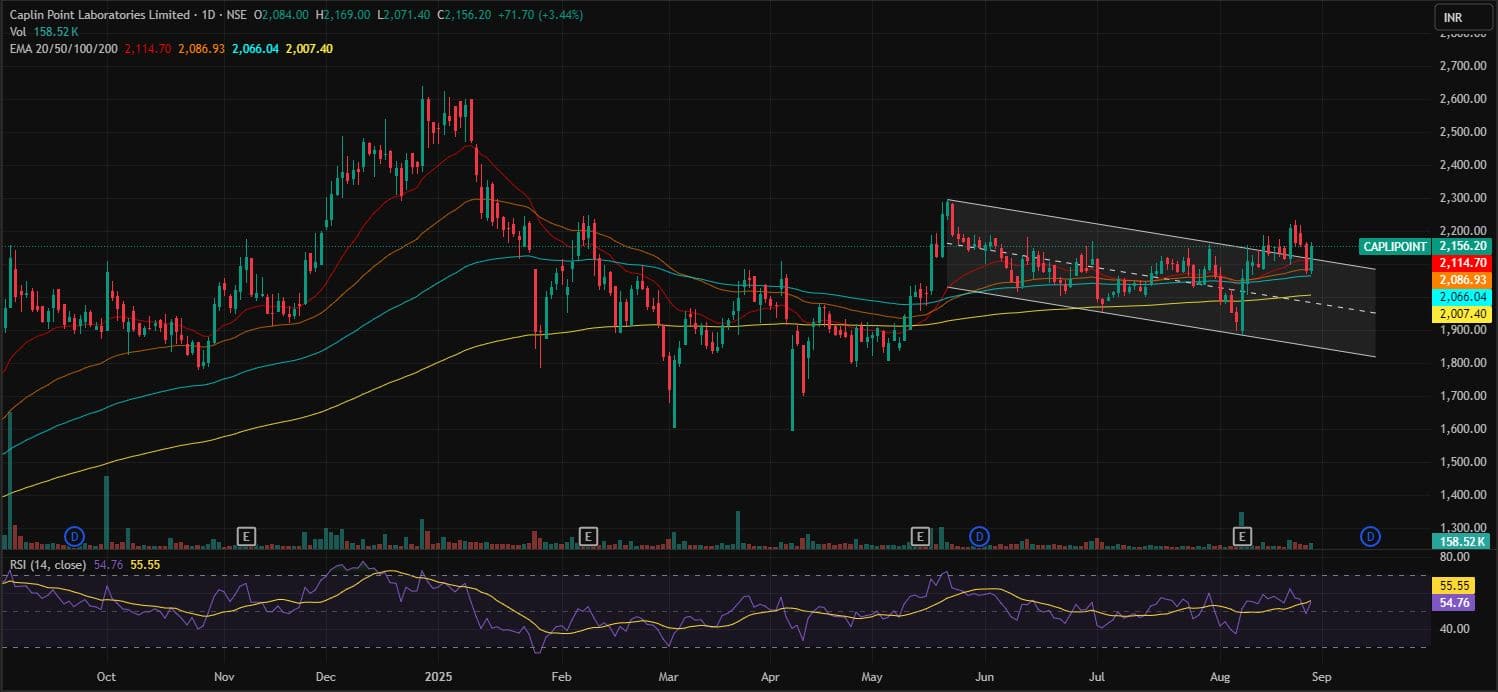
Task: Select the RSI (14, close) indicator legend
Action: [x=49, y=564]
